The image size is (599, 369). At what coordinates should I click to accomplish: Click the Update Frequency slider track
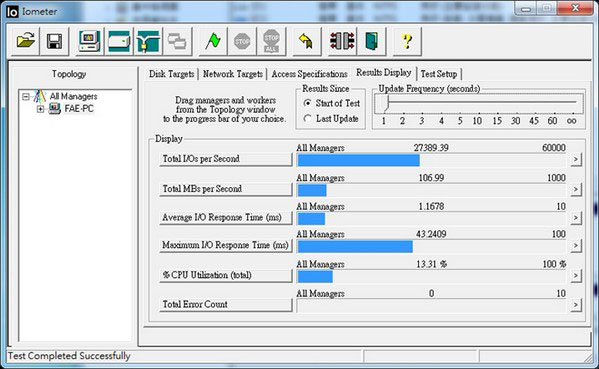click(479, 103)
